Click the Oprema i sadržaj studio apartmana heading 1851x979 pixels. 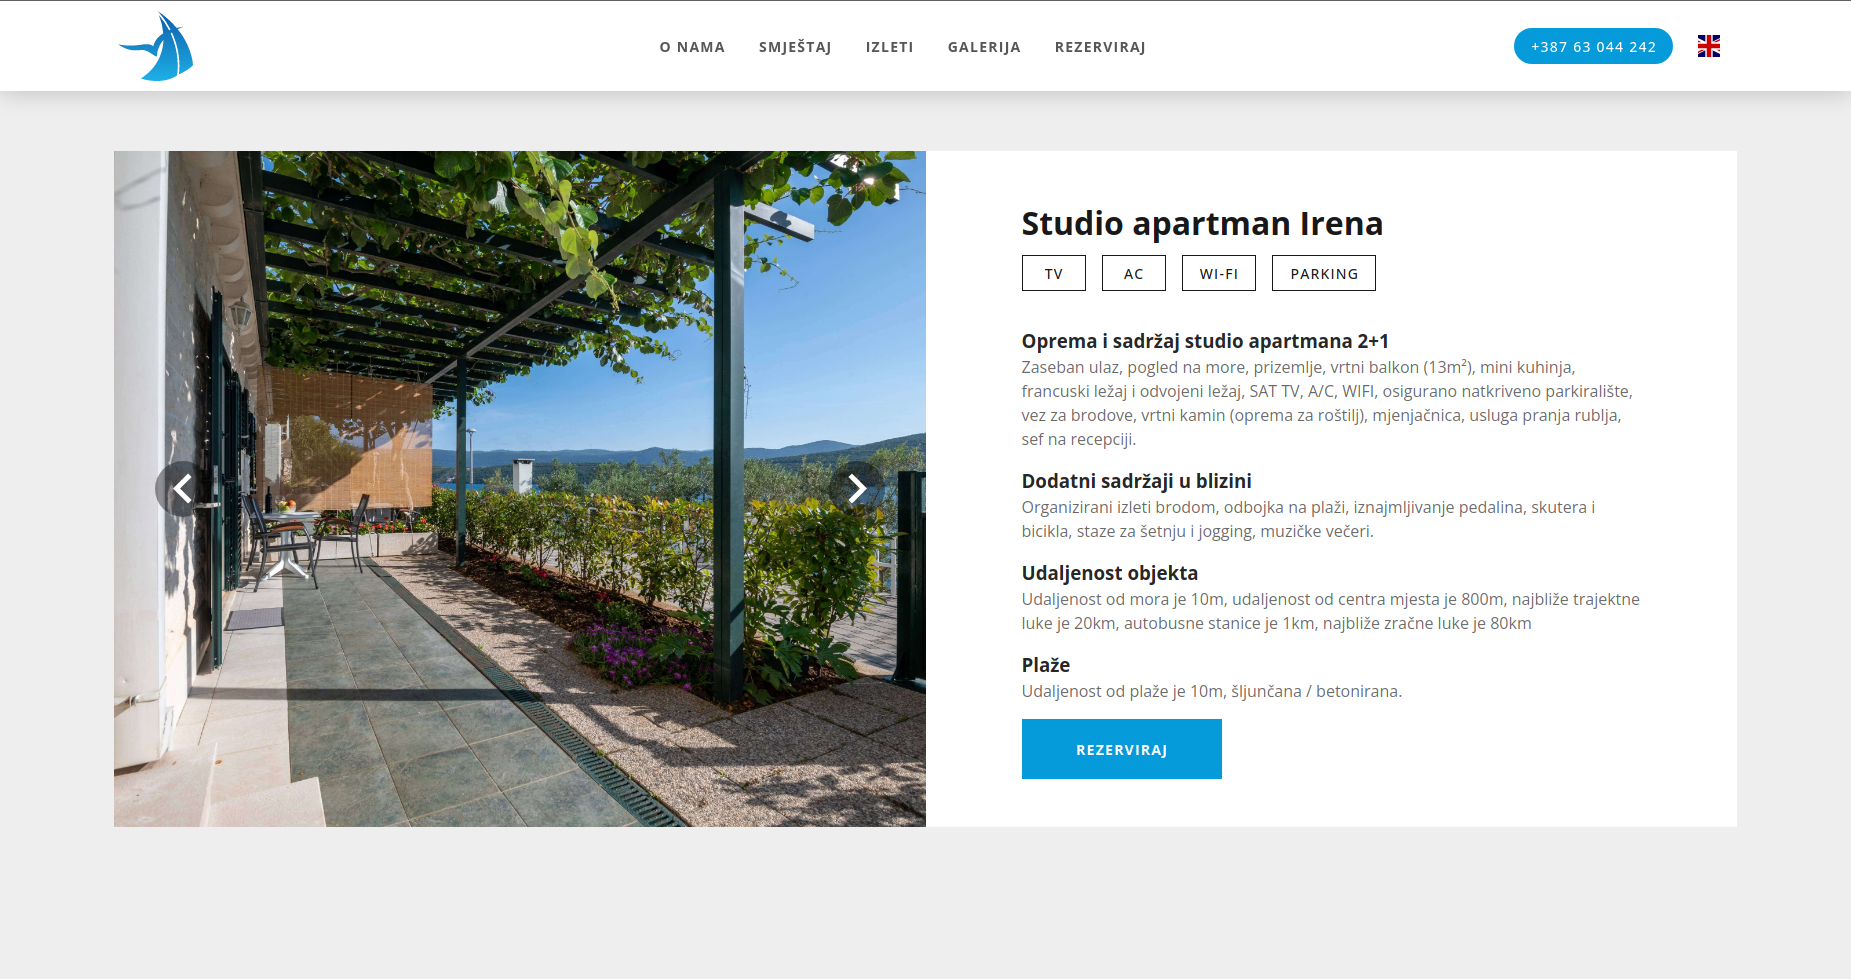coord(1205,341)
